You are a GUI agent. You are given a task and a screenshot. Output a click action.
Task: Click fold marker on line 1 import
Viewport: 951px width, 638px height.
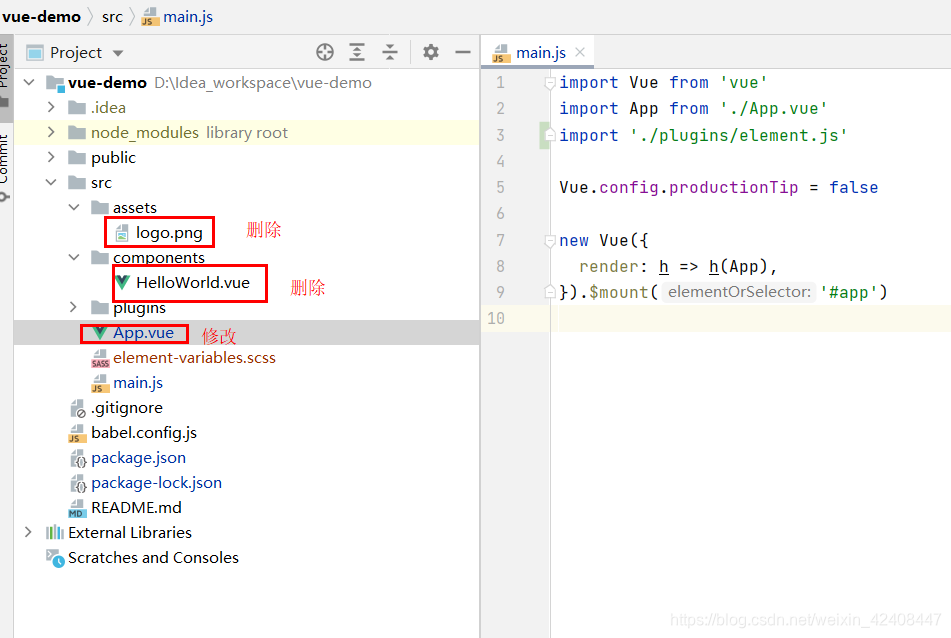[x=549, y=82]
